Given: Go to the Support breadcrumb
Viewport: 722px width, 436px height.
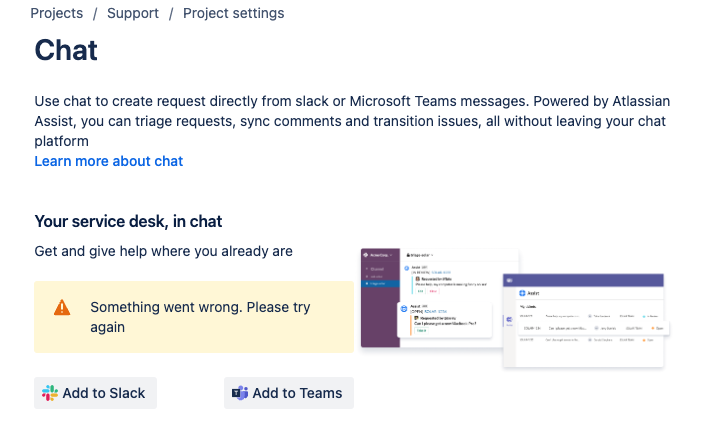Looking at the screenshot, I should click(133, 13).
